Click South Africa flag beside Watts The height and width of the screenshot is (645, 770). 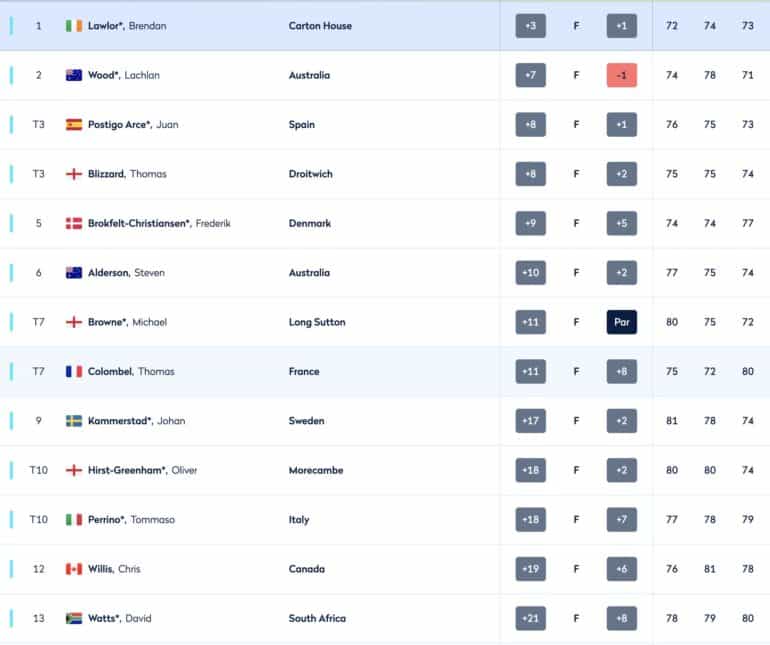74,618
